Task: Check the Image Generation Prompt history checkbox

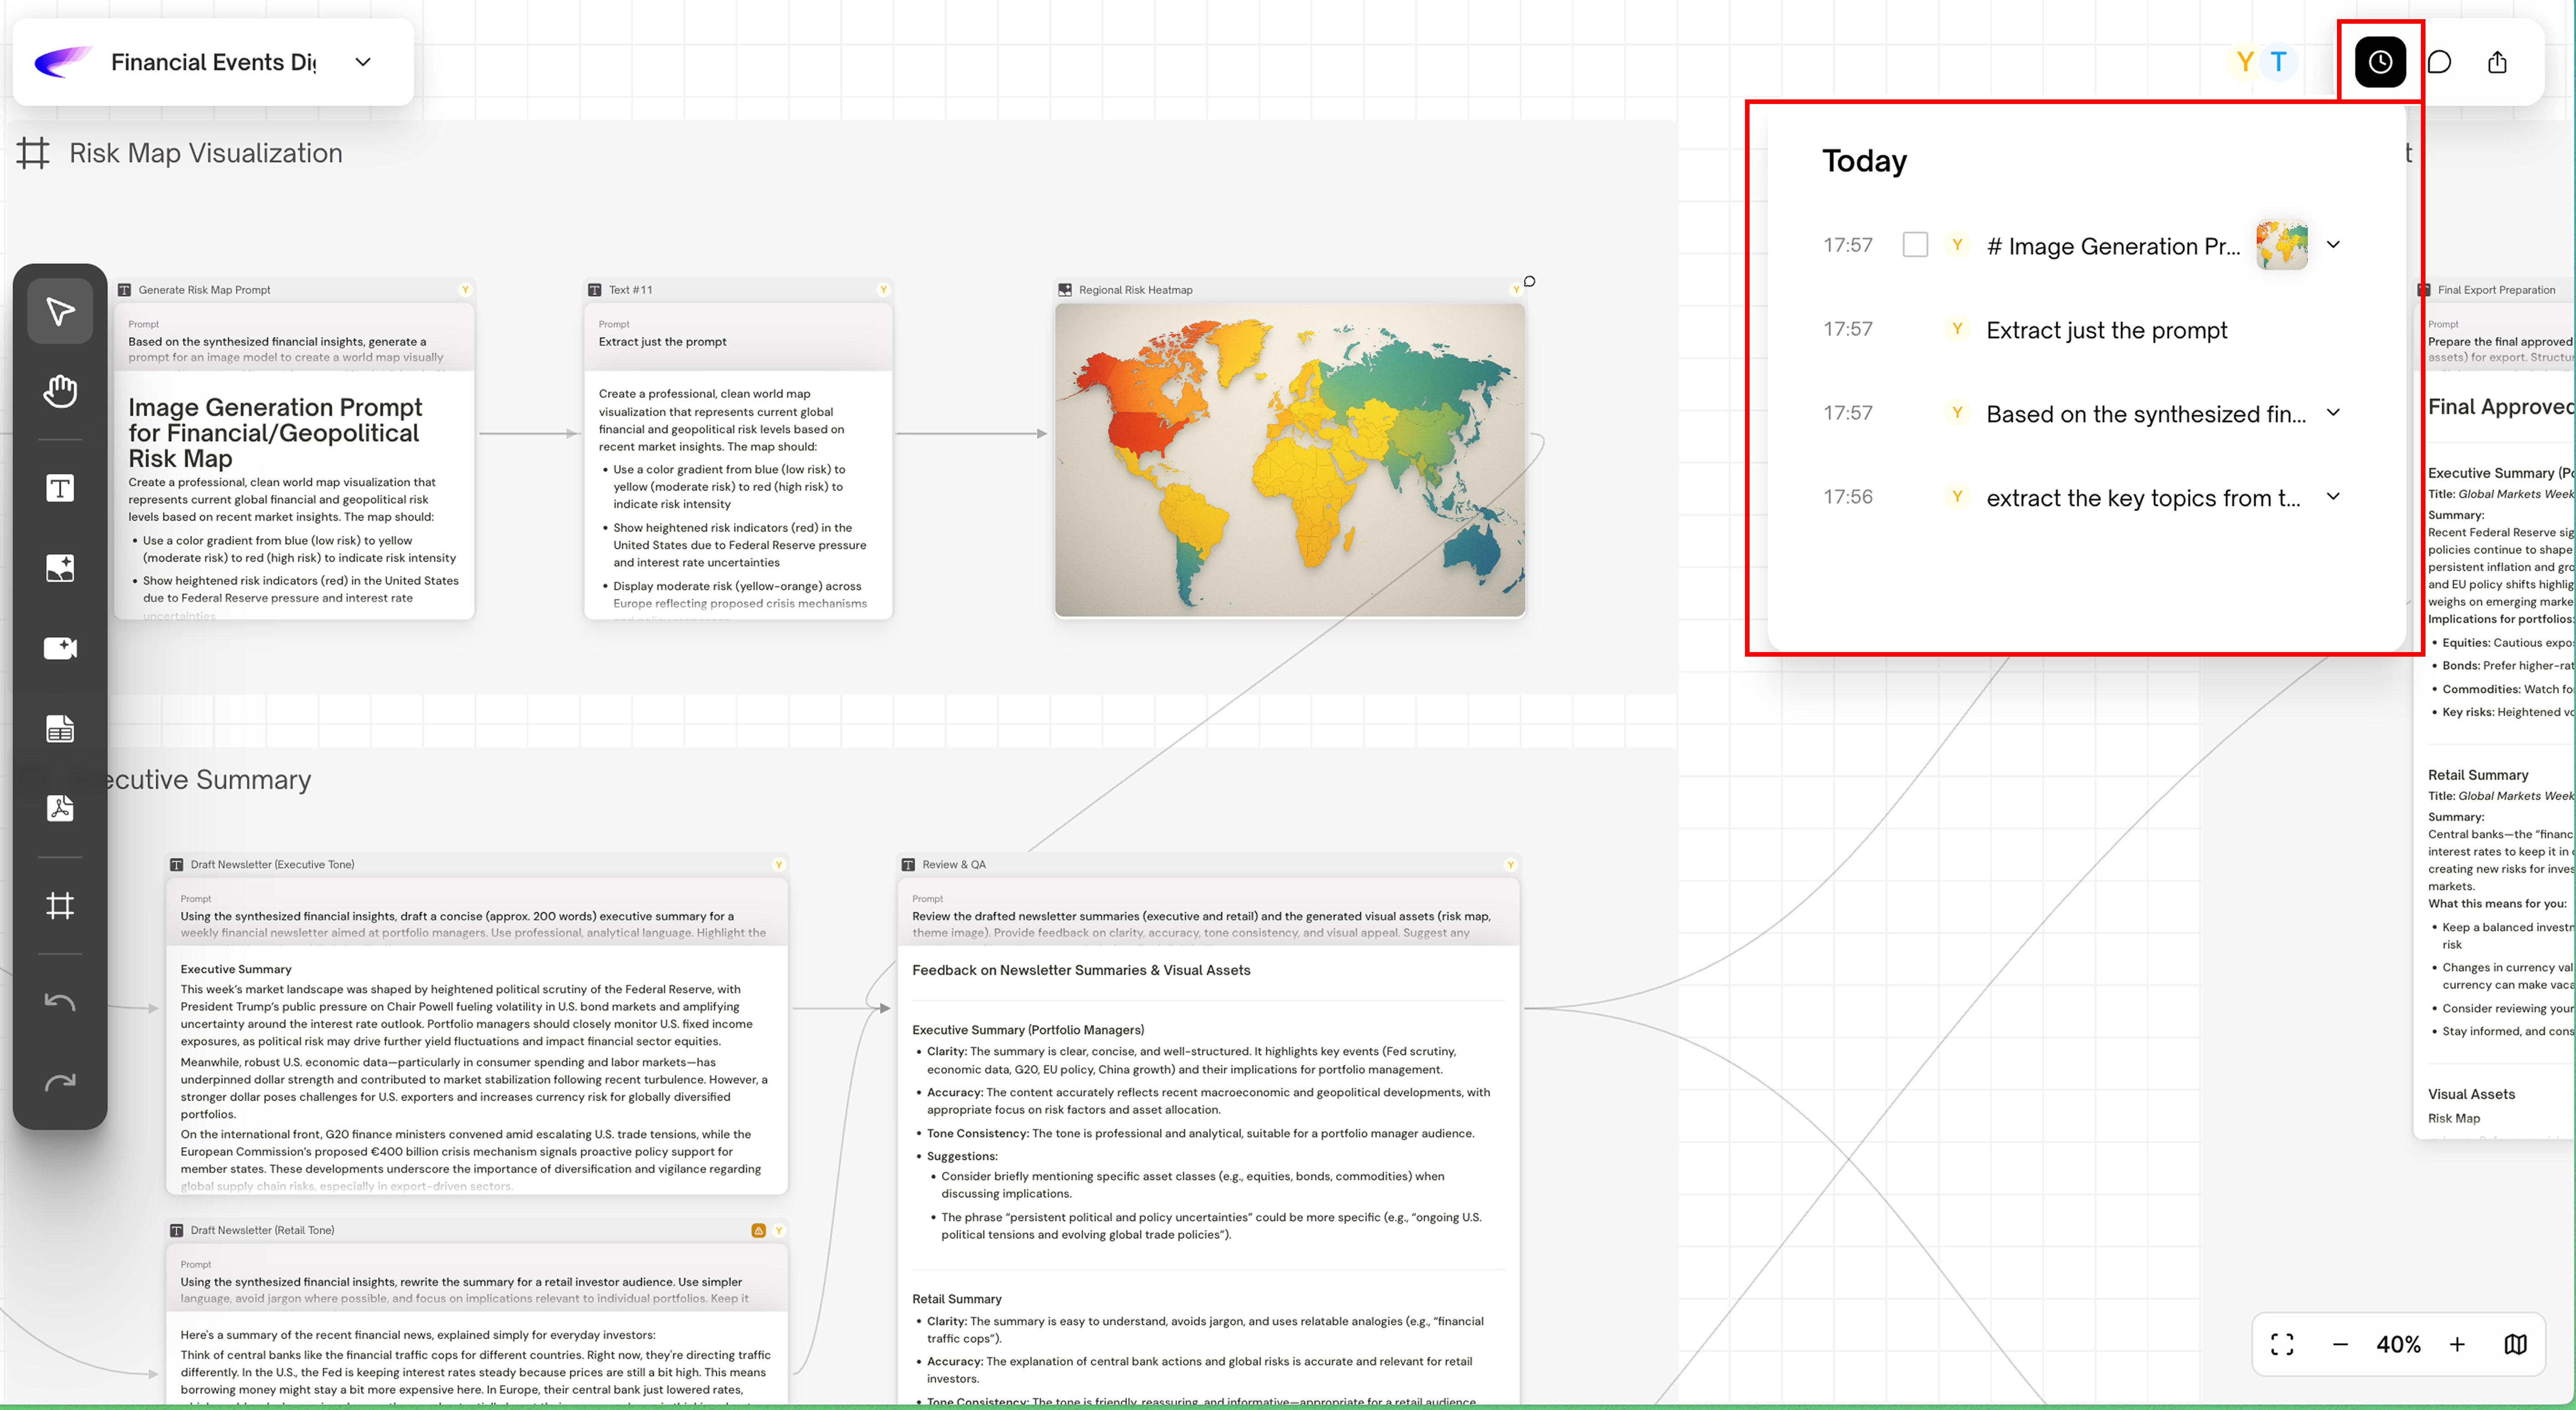Action: 1915,245
